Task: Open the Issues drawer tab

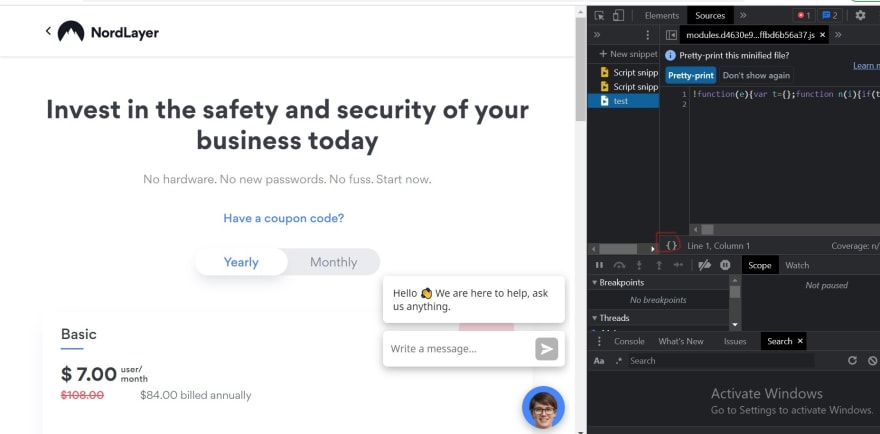Action: (735, 341)
